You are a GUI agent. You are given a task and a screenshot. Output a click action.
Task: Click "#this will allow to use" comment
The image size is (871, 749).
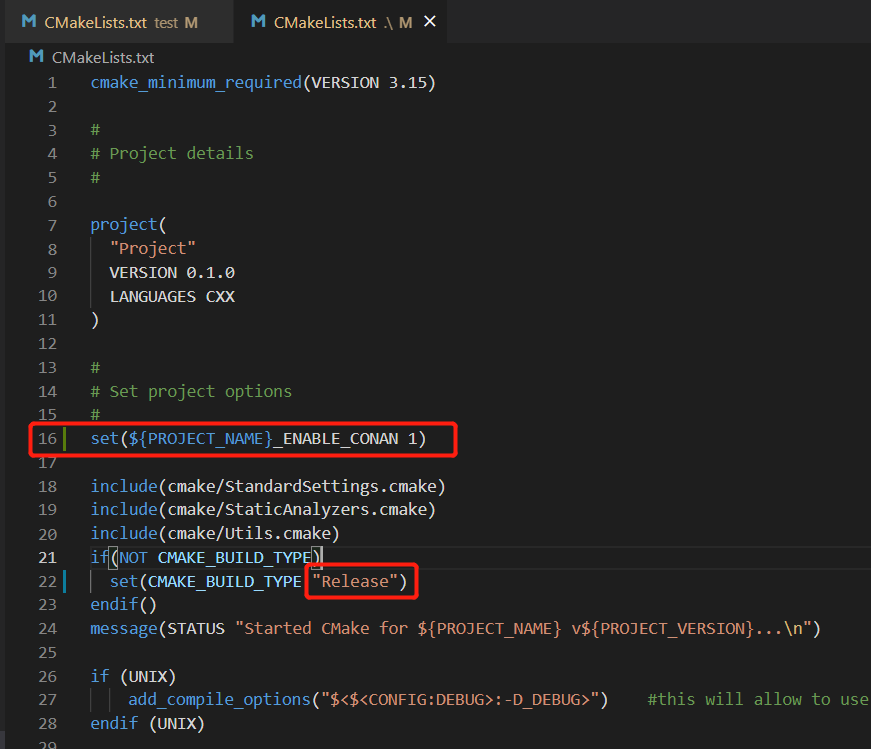coord(758,700)
